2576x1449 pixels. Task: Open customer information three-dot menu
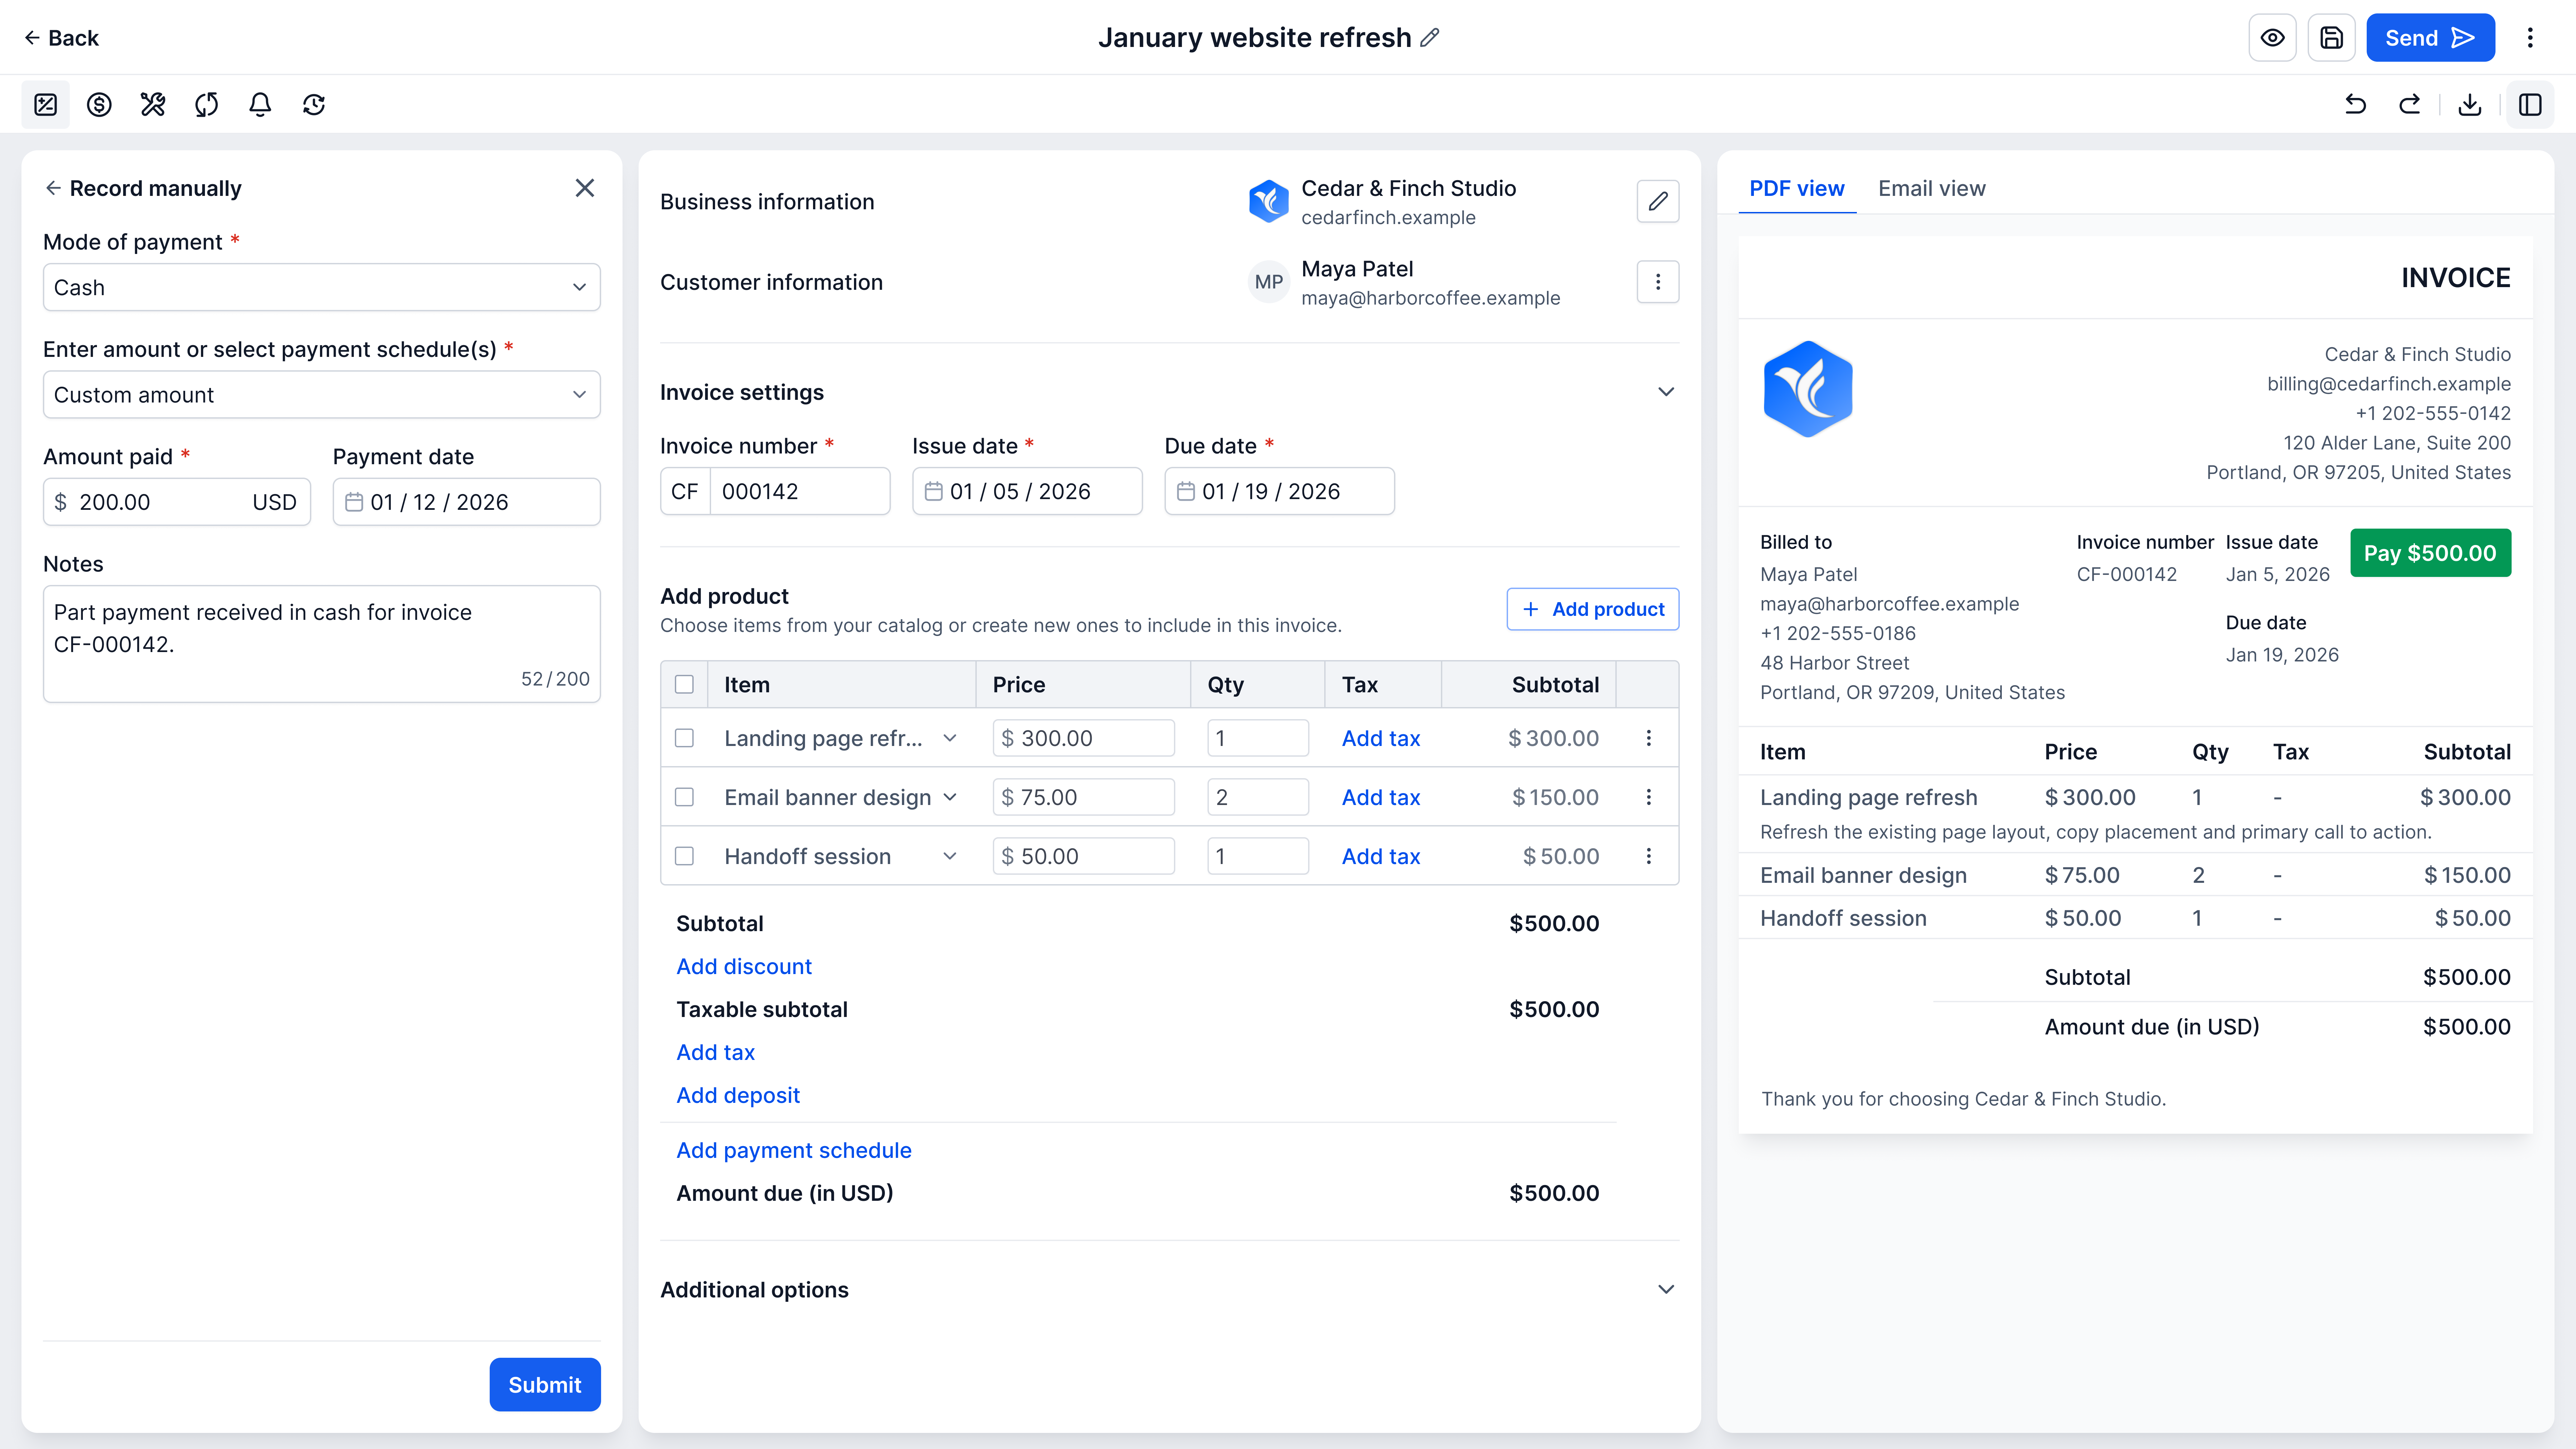1658,282
